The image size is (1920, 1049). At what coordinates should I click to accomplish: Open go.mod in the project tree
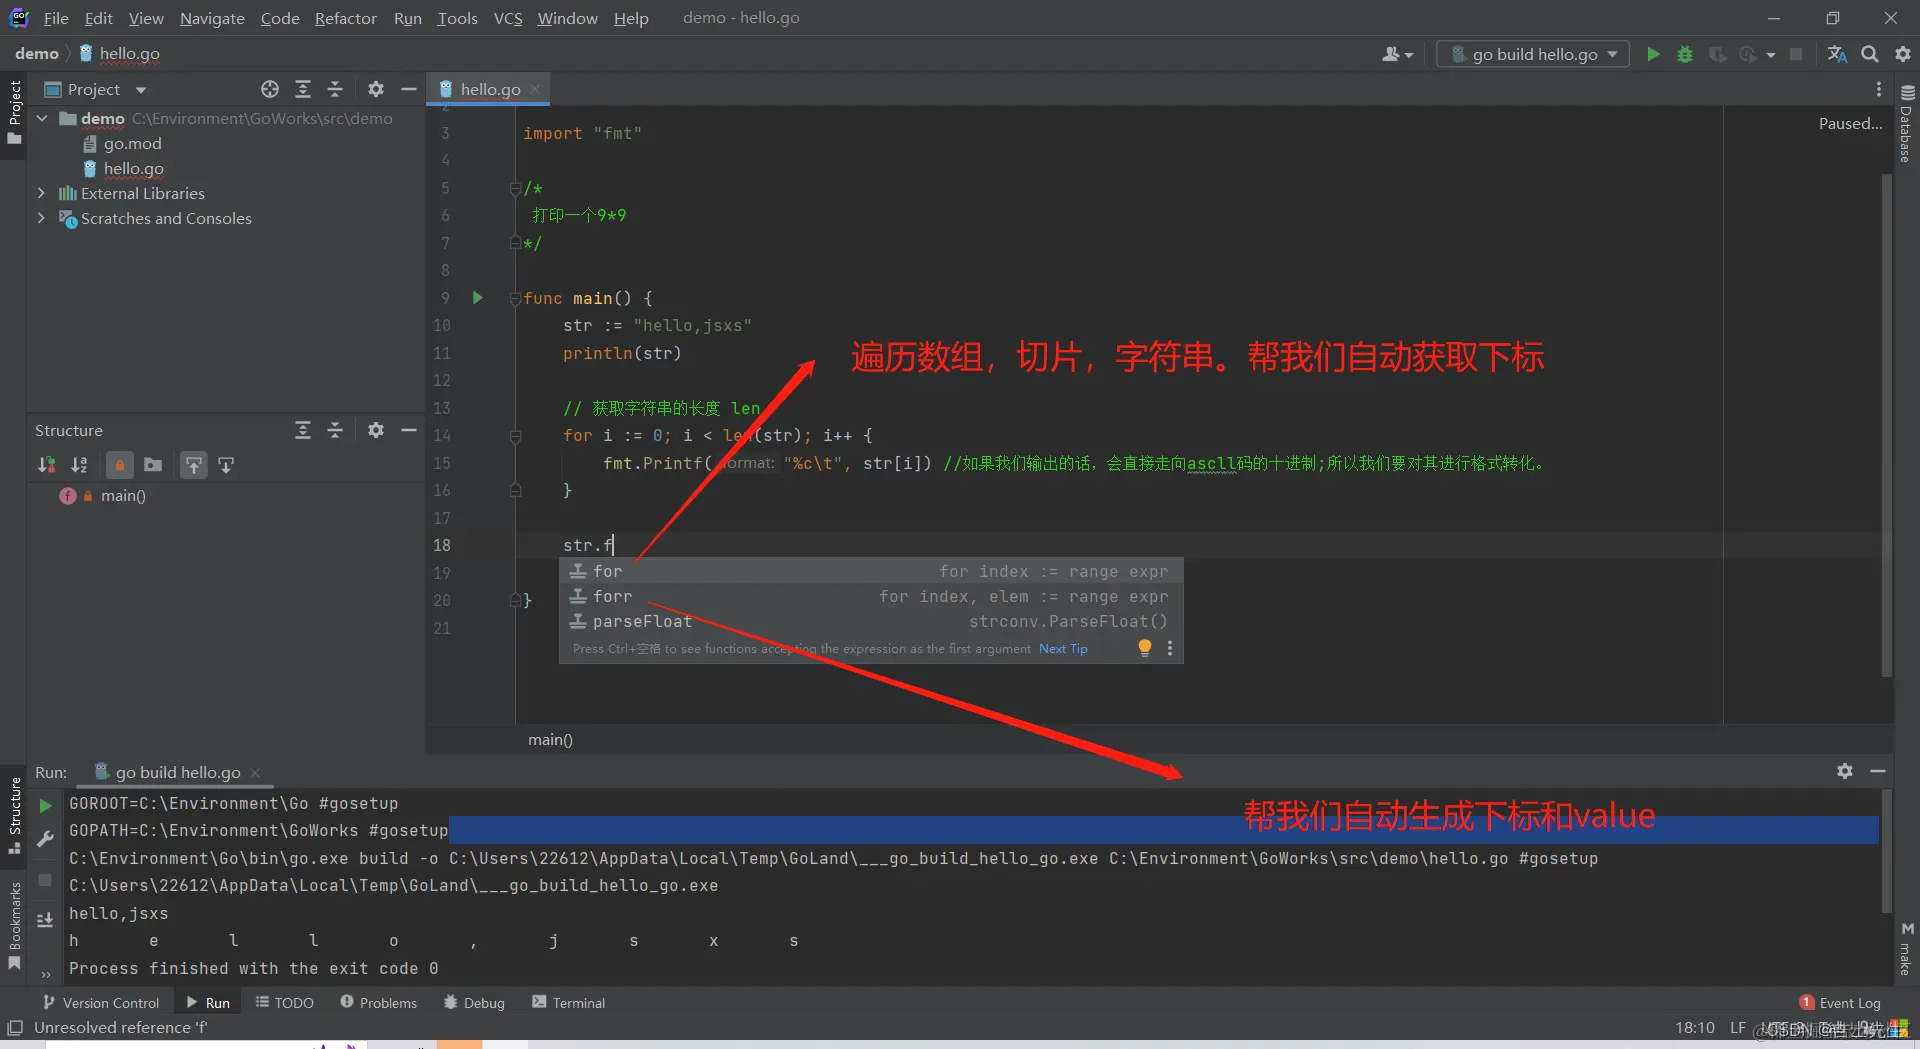click(132, 143)
